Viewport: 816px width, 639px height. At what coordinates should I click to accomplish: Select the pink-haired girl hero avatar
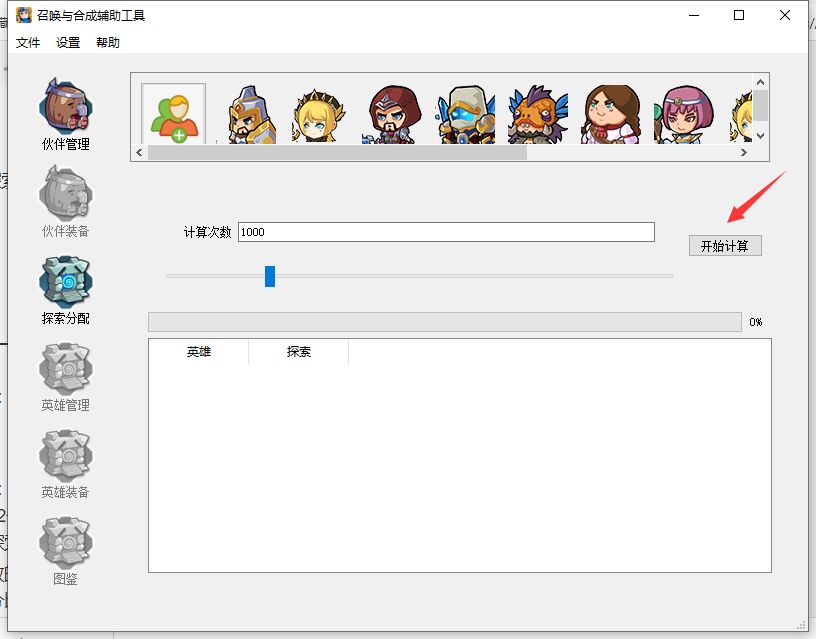[x=683, y=115]
